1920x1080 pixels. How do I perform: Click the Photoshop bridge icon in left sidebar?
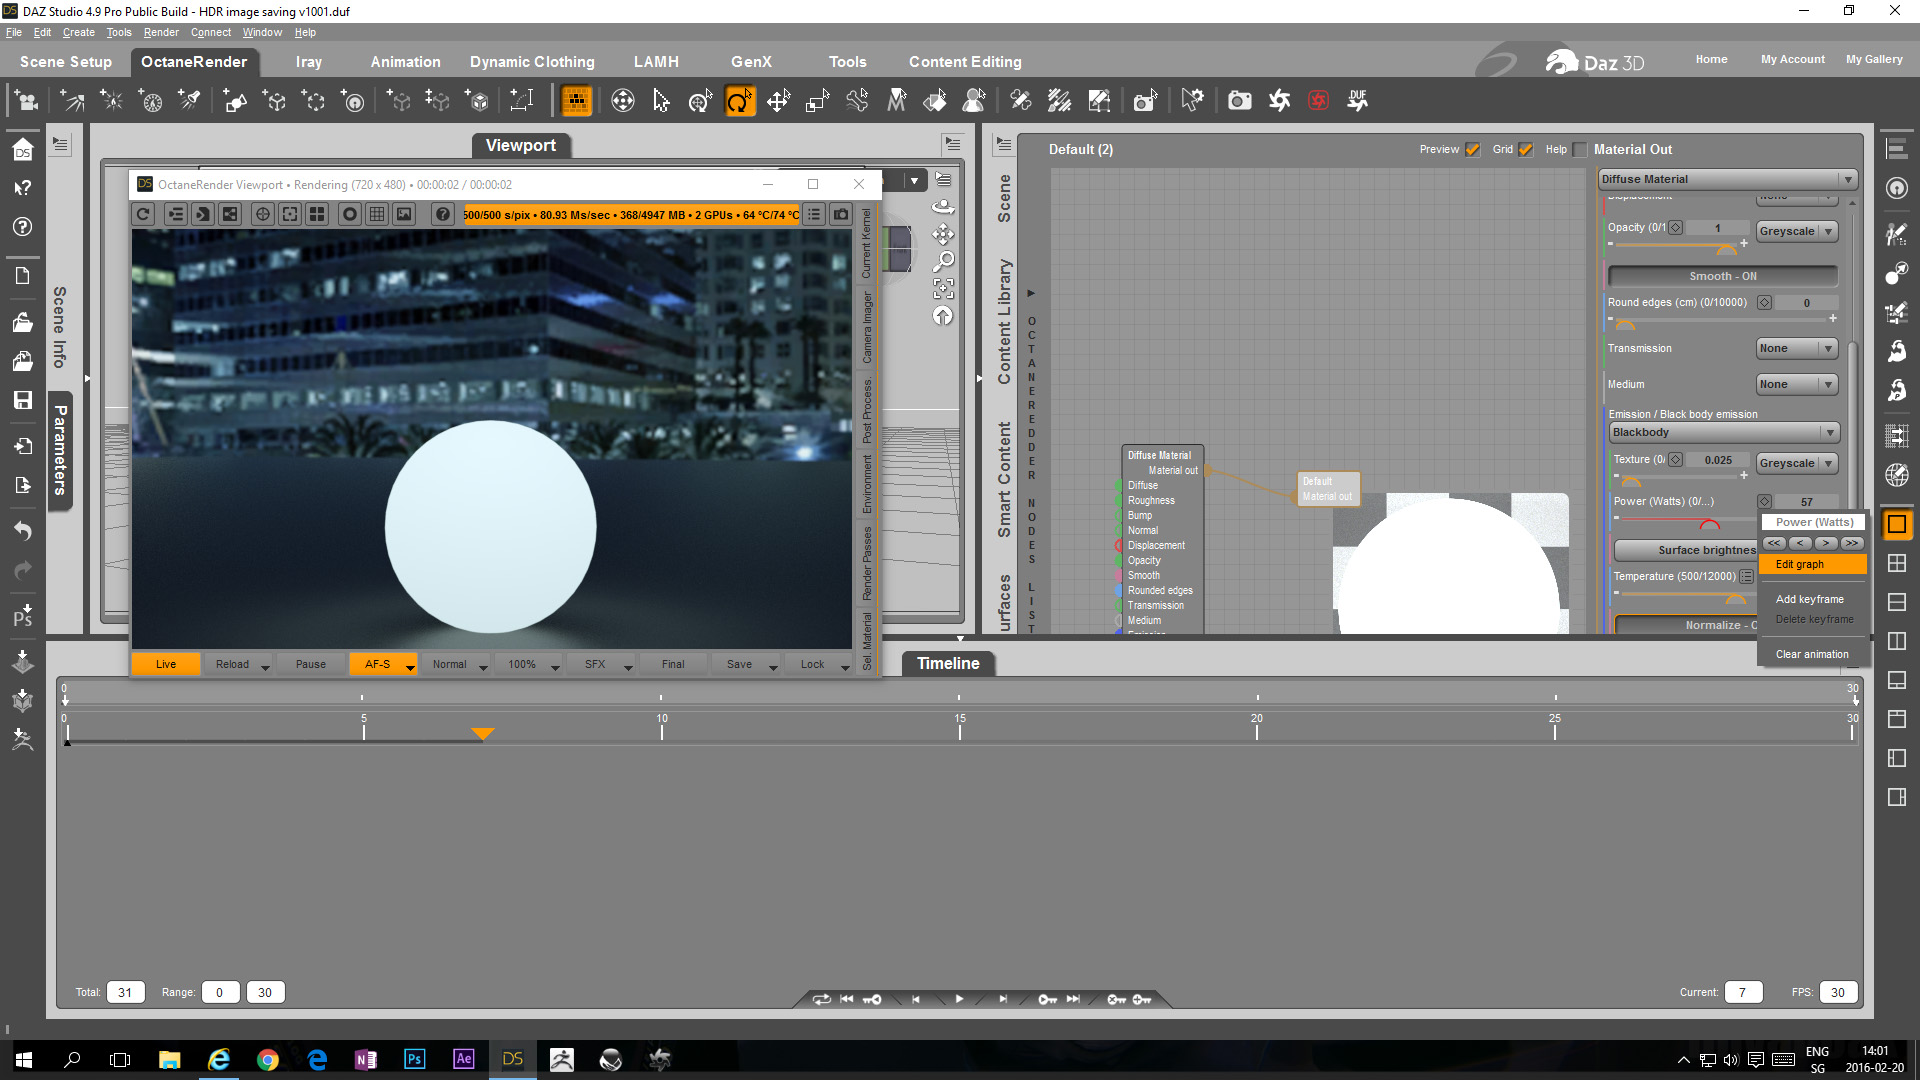pyautogui.click(x=22, y=614)
